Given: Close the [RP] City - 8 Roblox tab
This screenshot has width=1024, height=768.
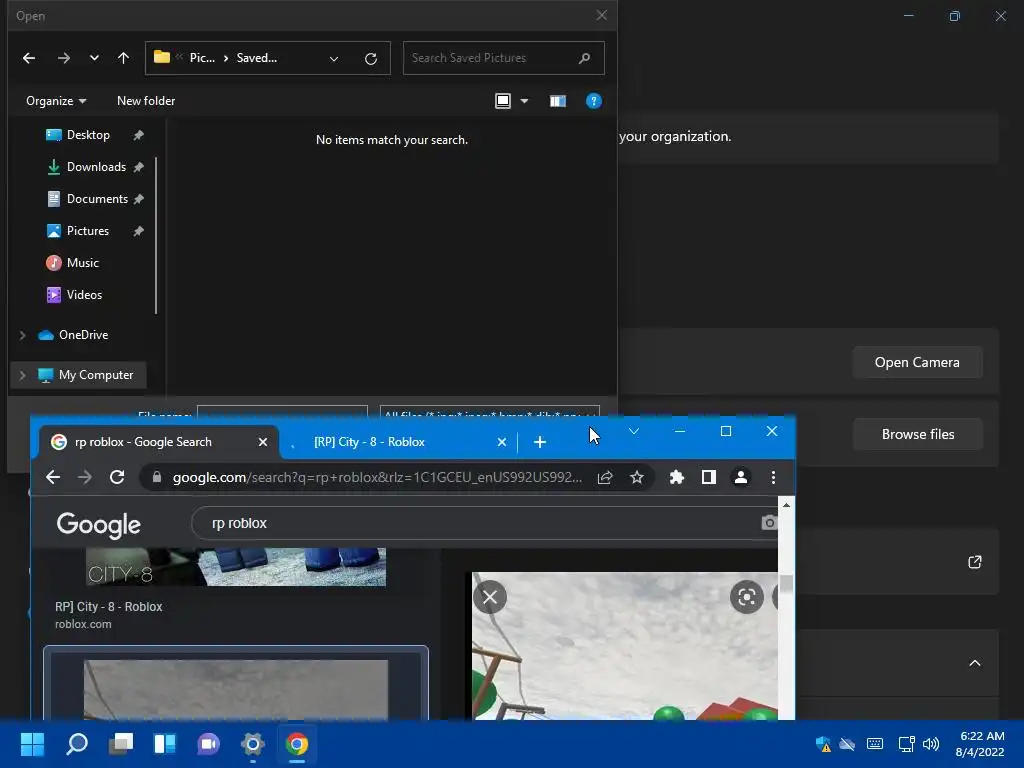Looking at the screenshot, I should click(x=502, y=442).
